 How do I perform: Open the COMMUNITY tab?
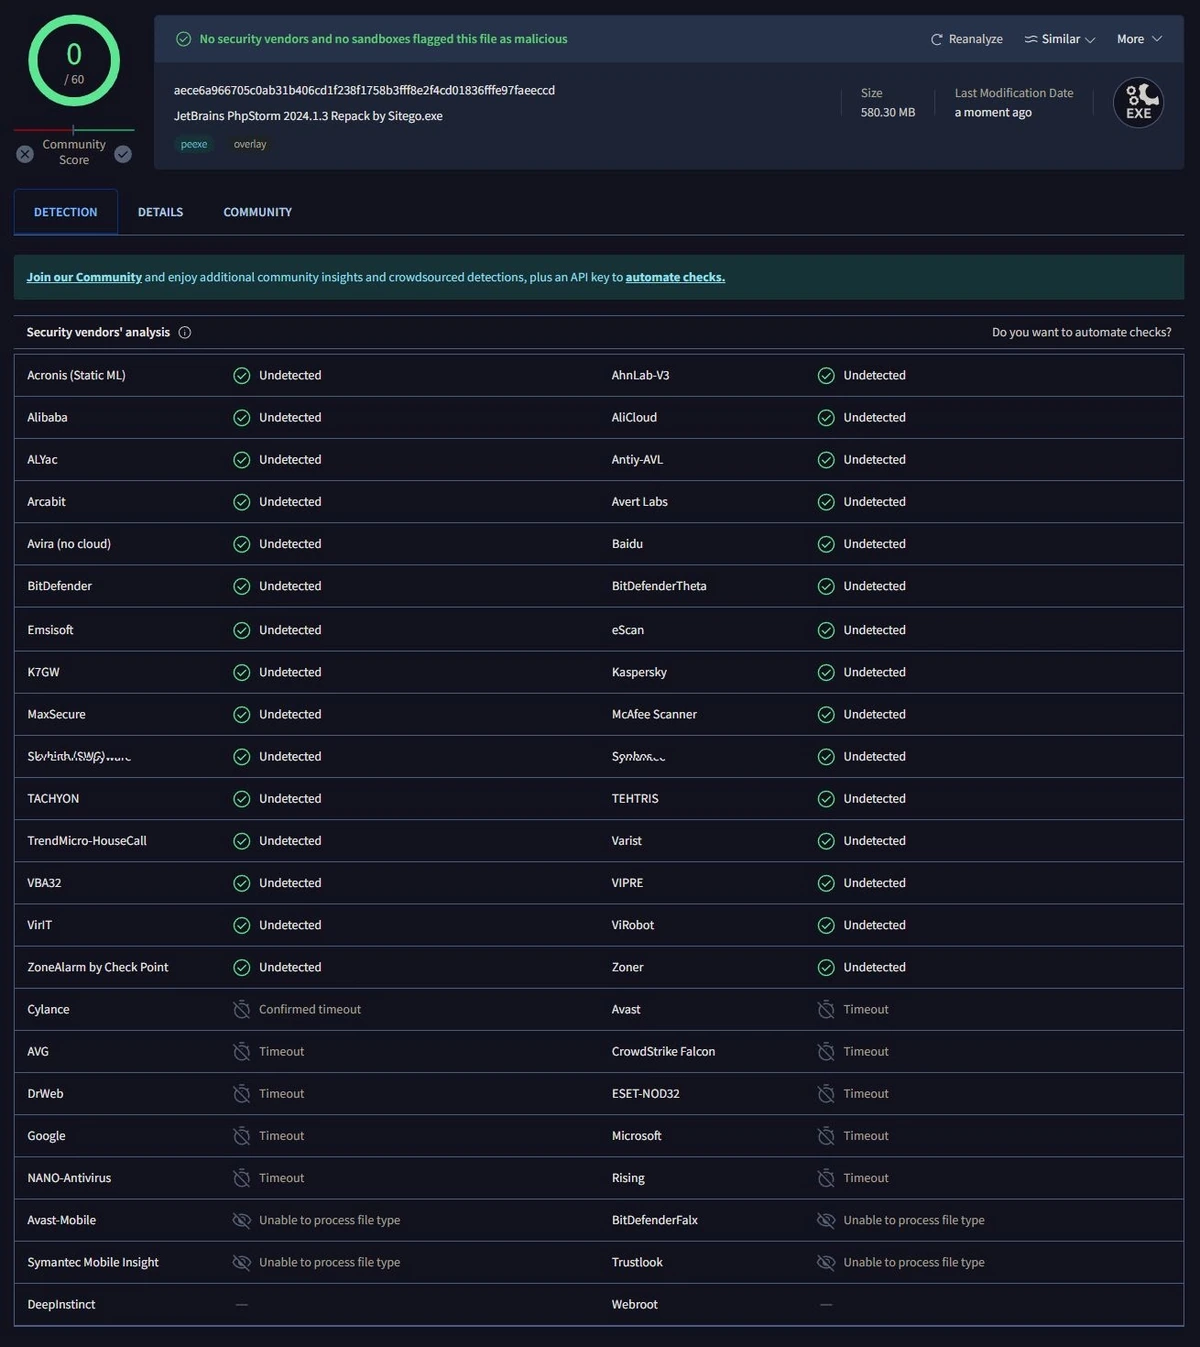[x=257, y=212]
